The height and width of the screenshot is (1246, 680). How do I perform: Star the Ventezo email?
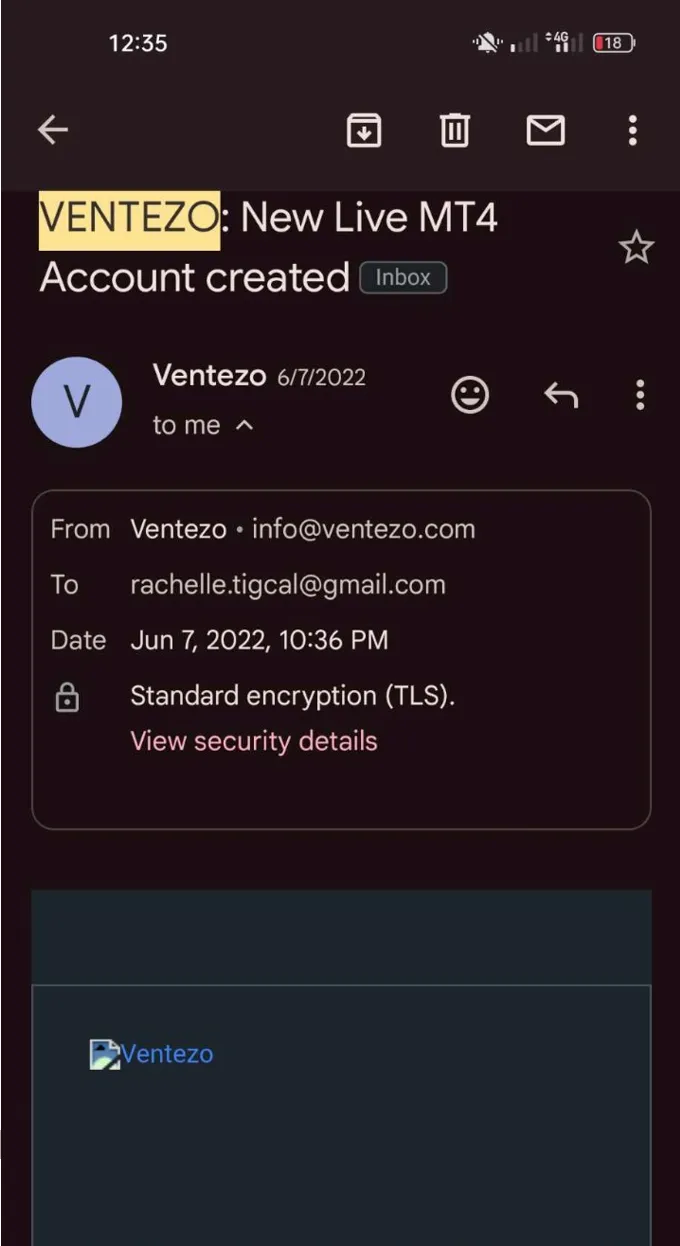coord(636,247)
